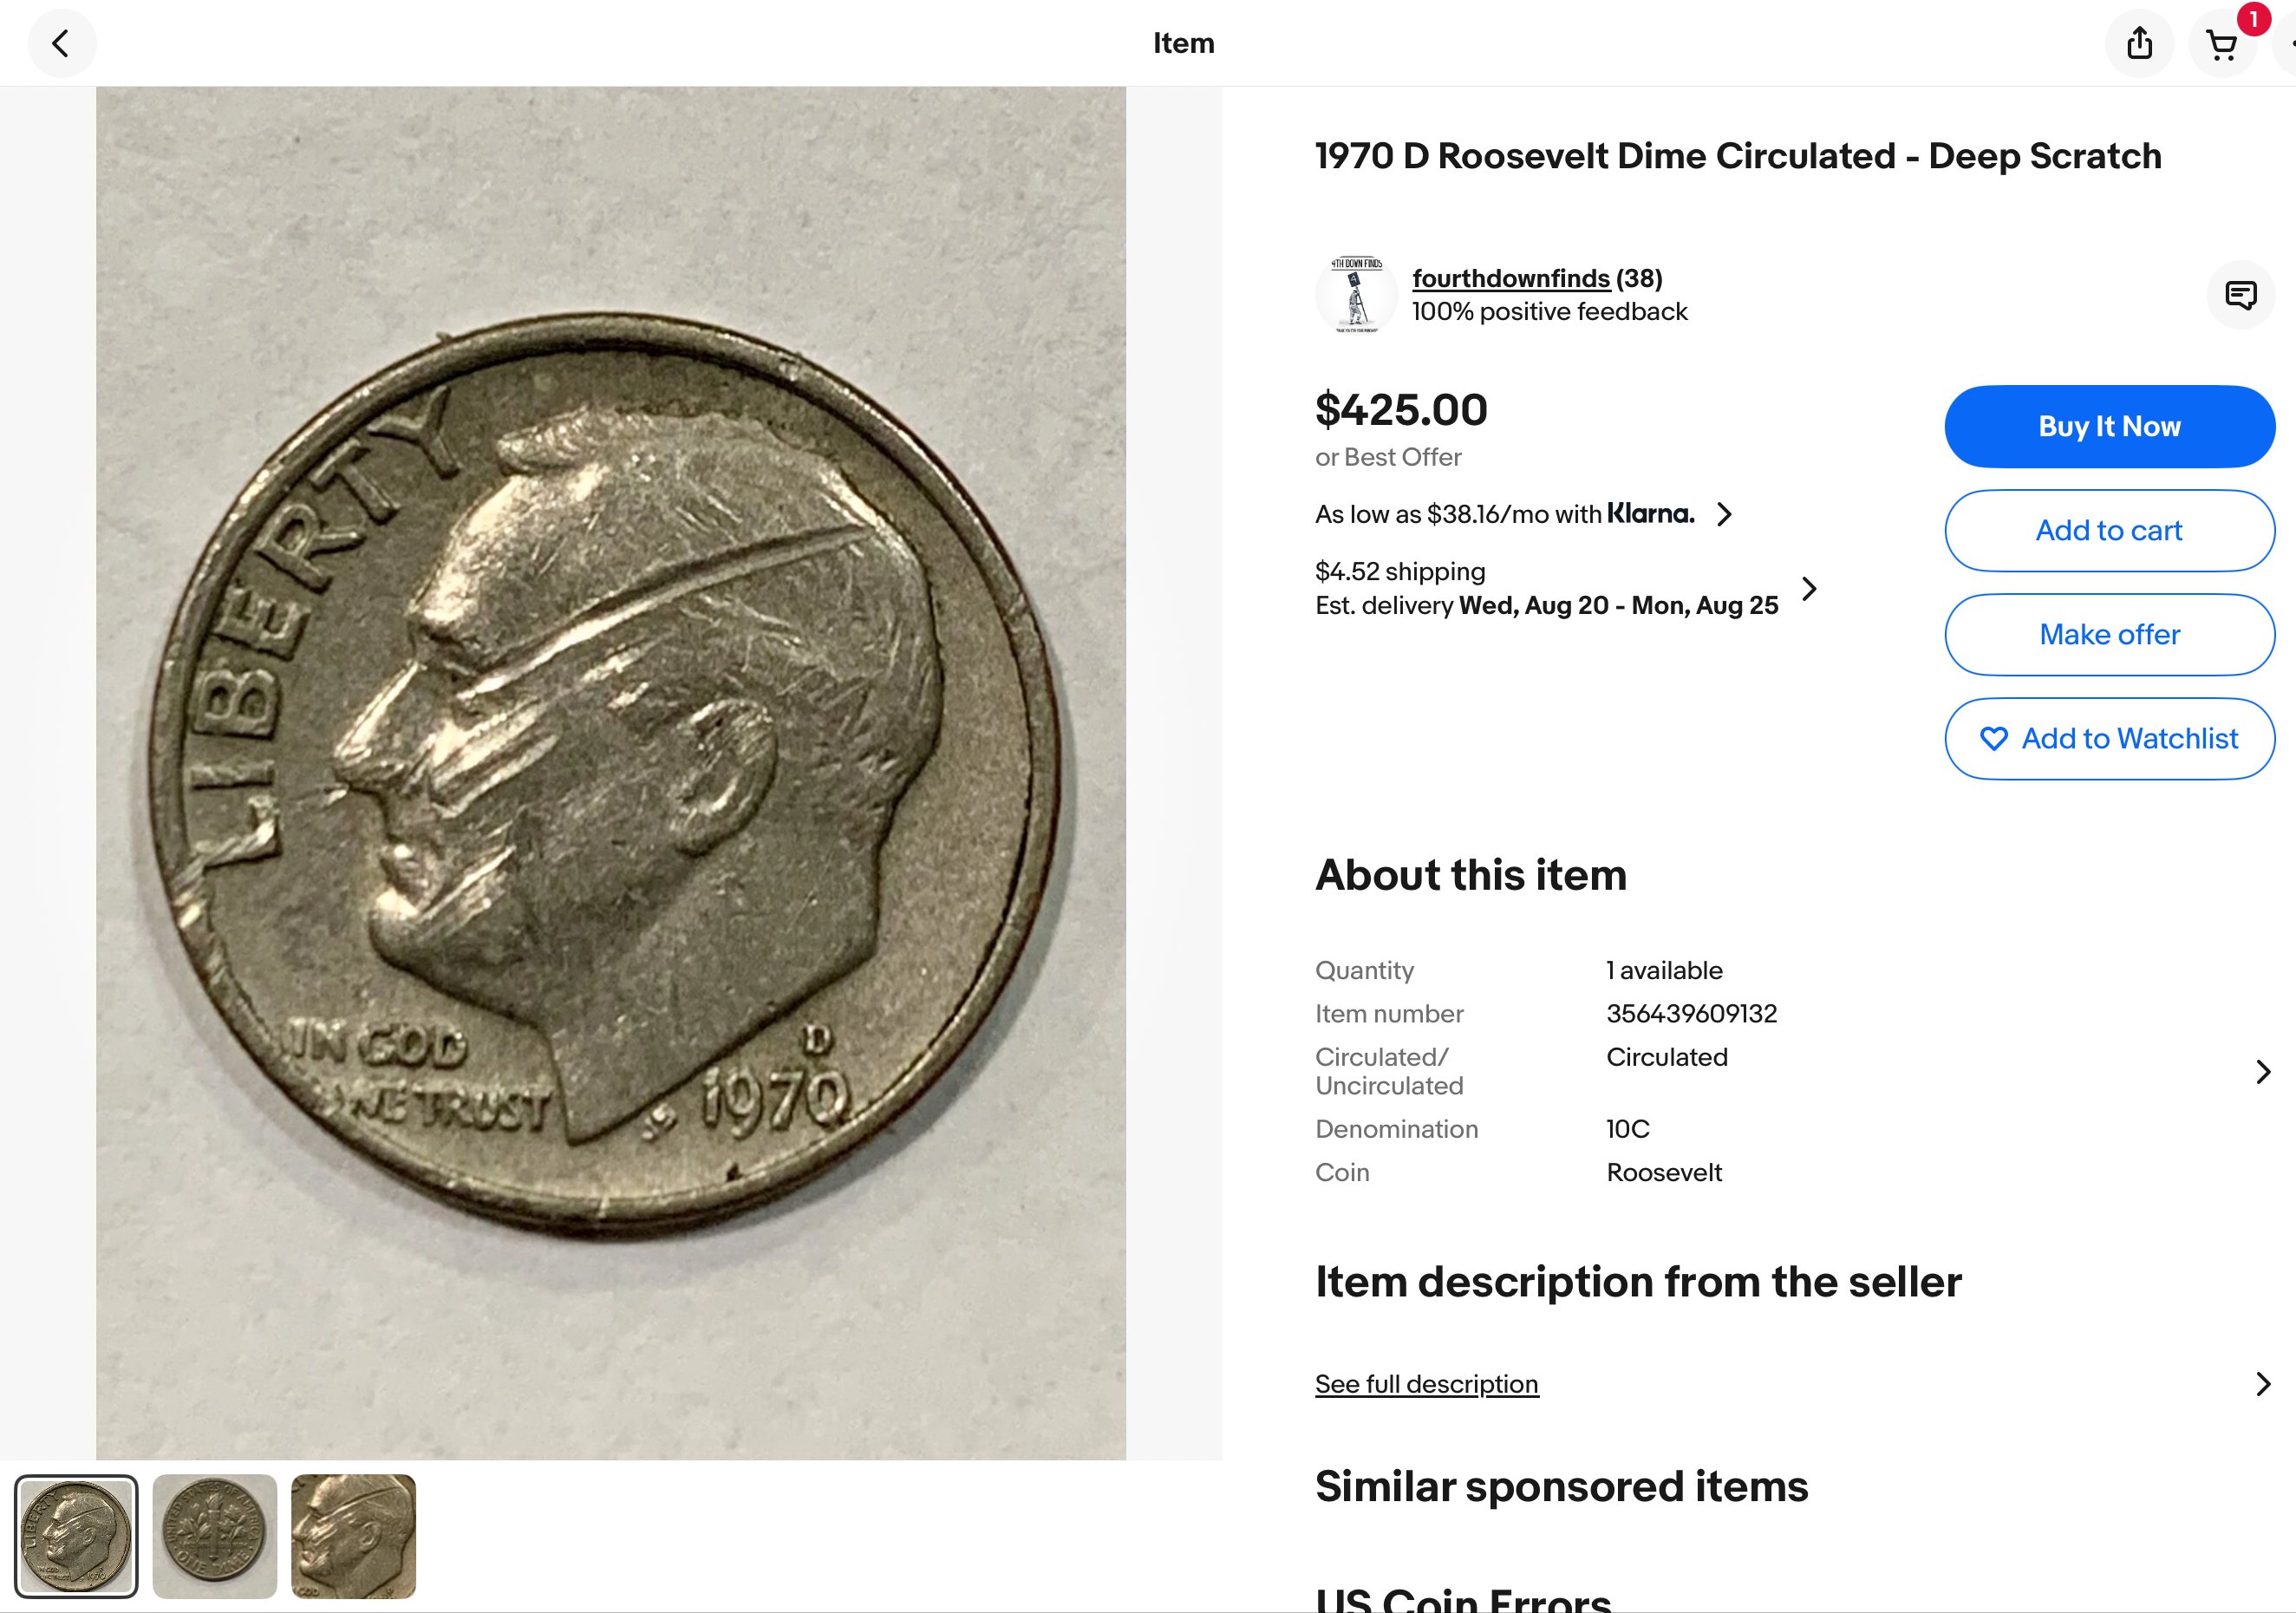Expand seller description chevron
The image size is (2296, 1613).
pyautogui.click(x=2263, y=1384)
